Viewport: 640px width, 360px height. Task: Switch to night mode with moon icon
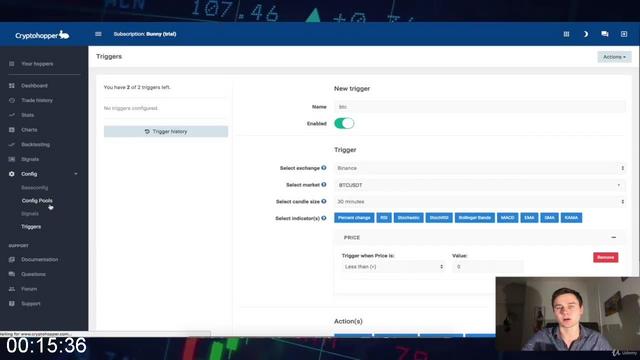point(586,34)
